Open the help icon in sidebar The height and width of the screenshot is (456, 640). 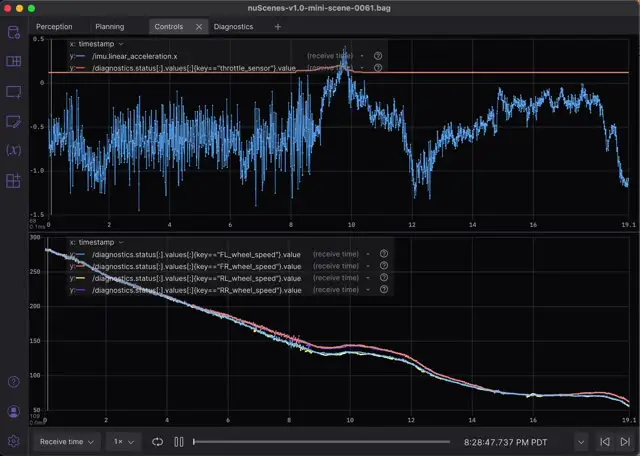click(13, 382)
